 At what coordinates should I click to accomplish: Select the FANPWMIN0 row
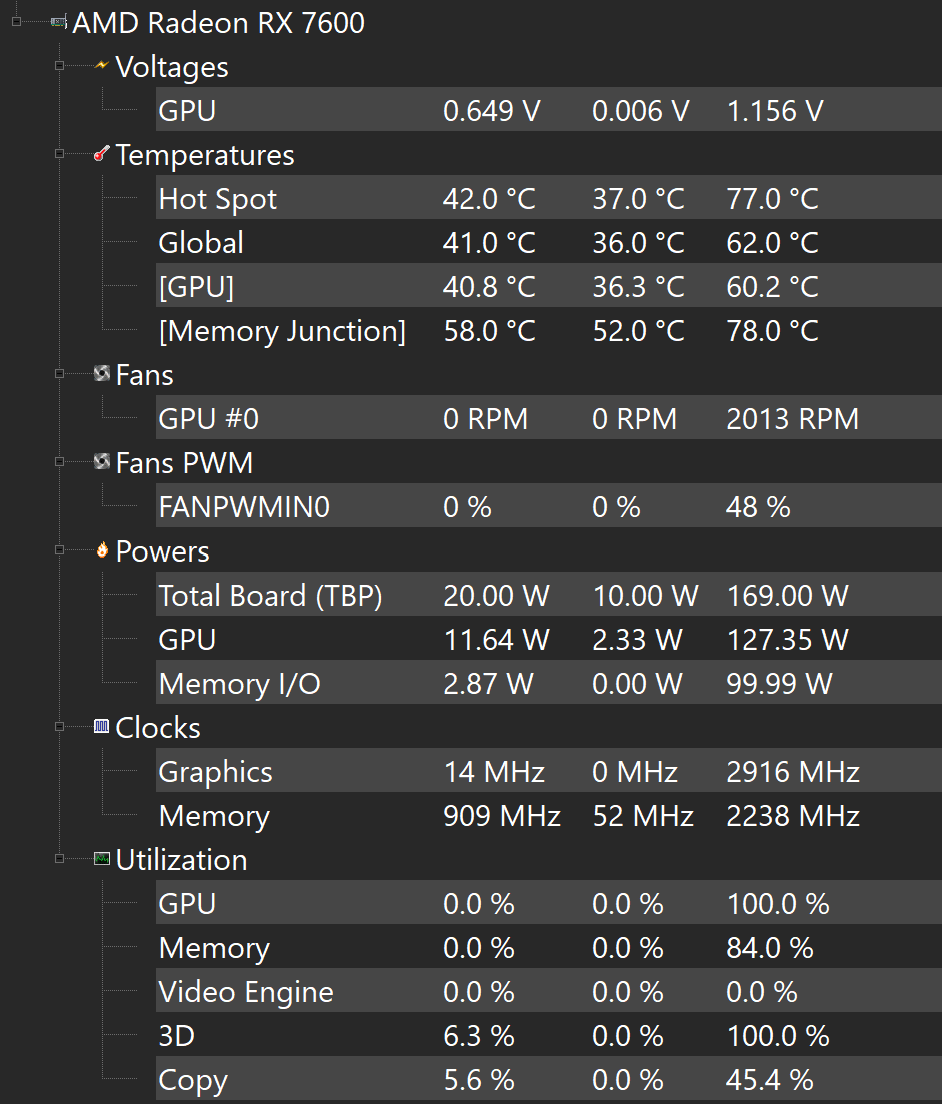(x=243, y=508)
